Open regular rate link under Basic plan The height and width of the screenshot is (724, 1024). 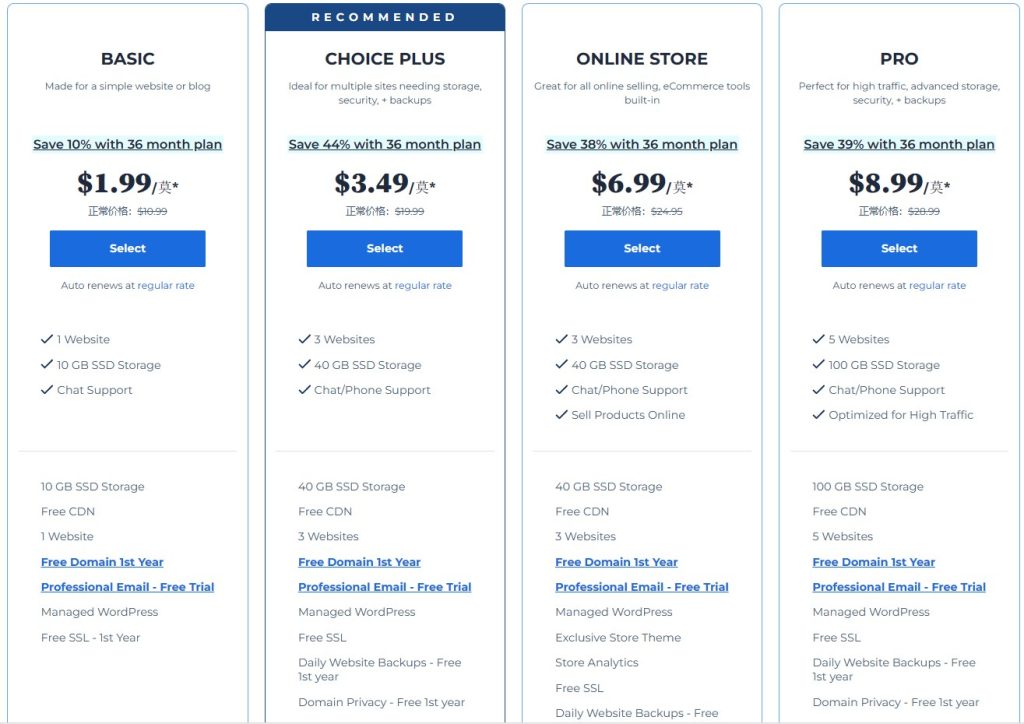click(x=166, y=286)
